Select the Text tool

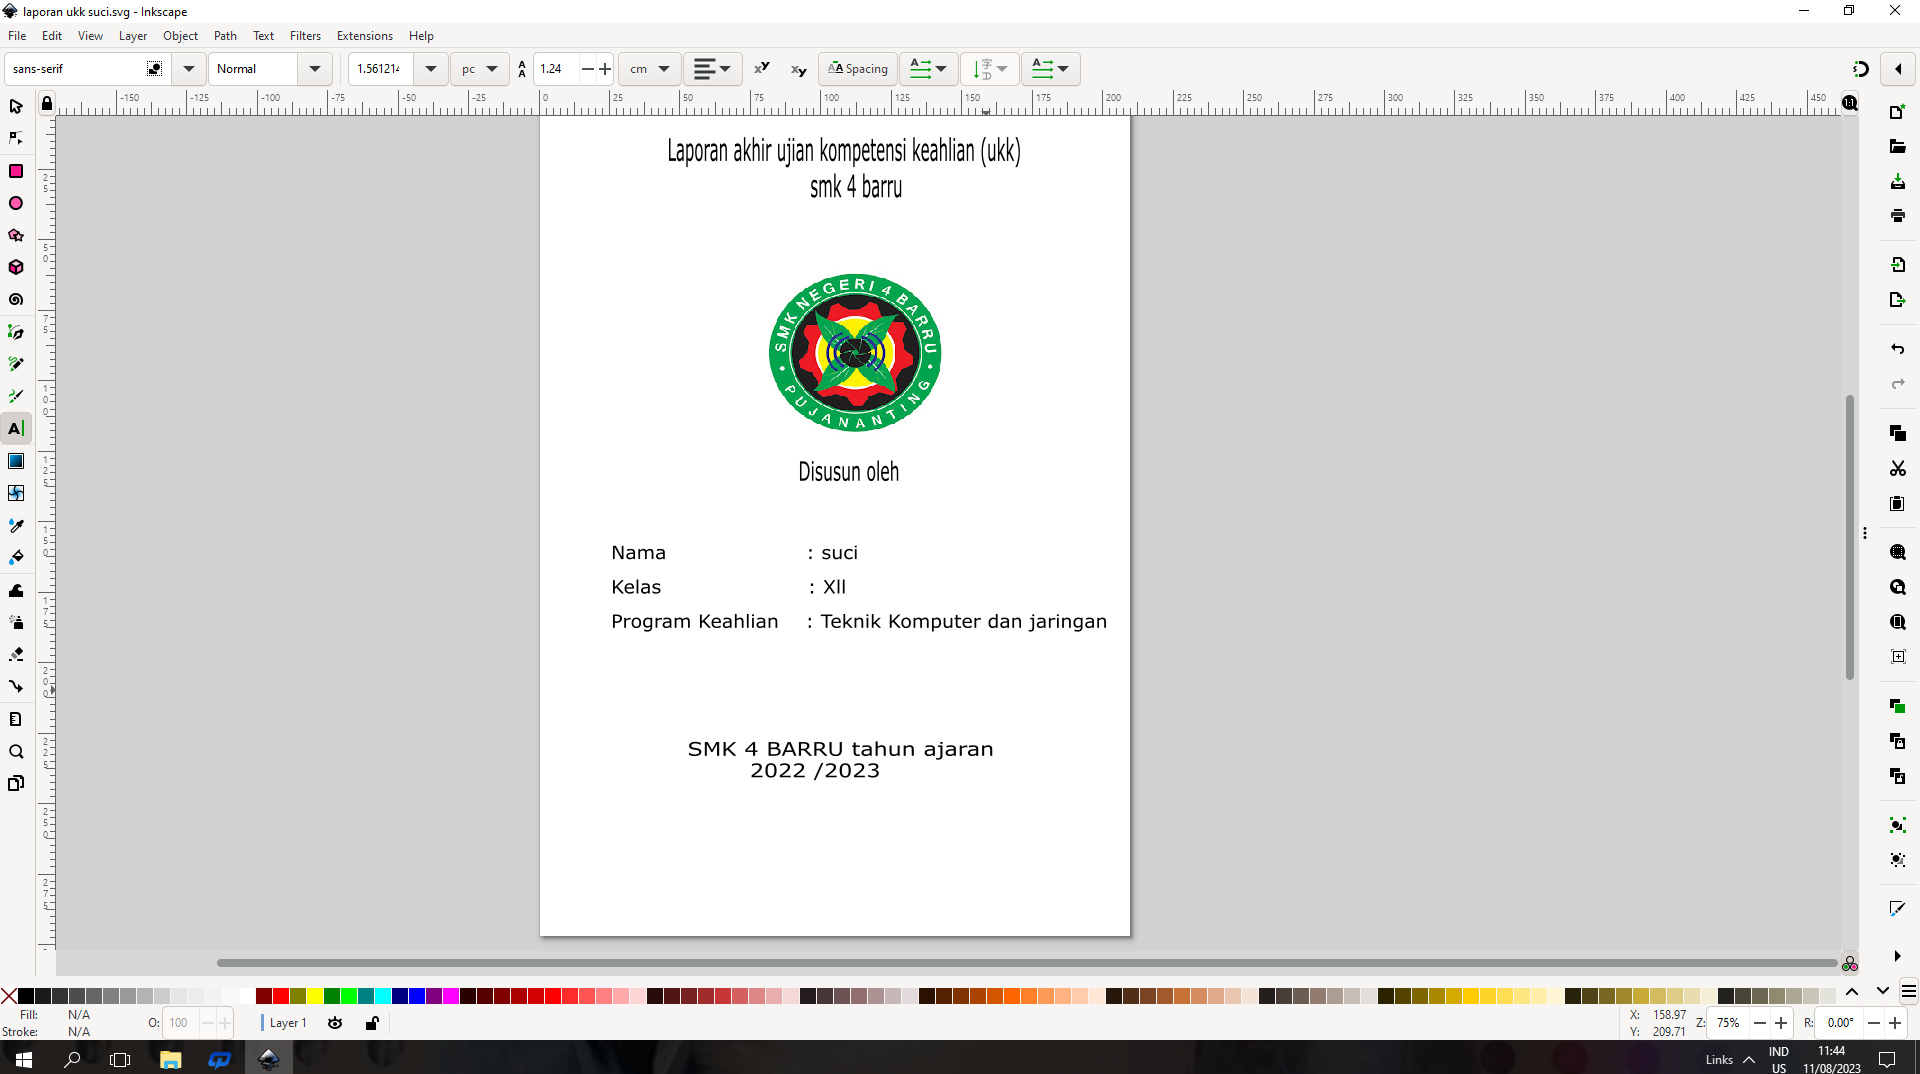(16, 428)
